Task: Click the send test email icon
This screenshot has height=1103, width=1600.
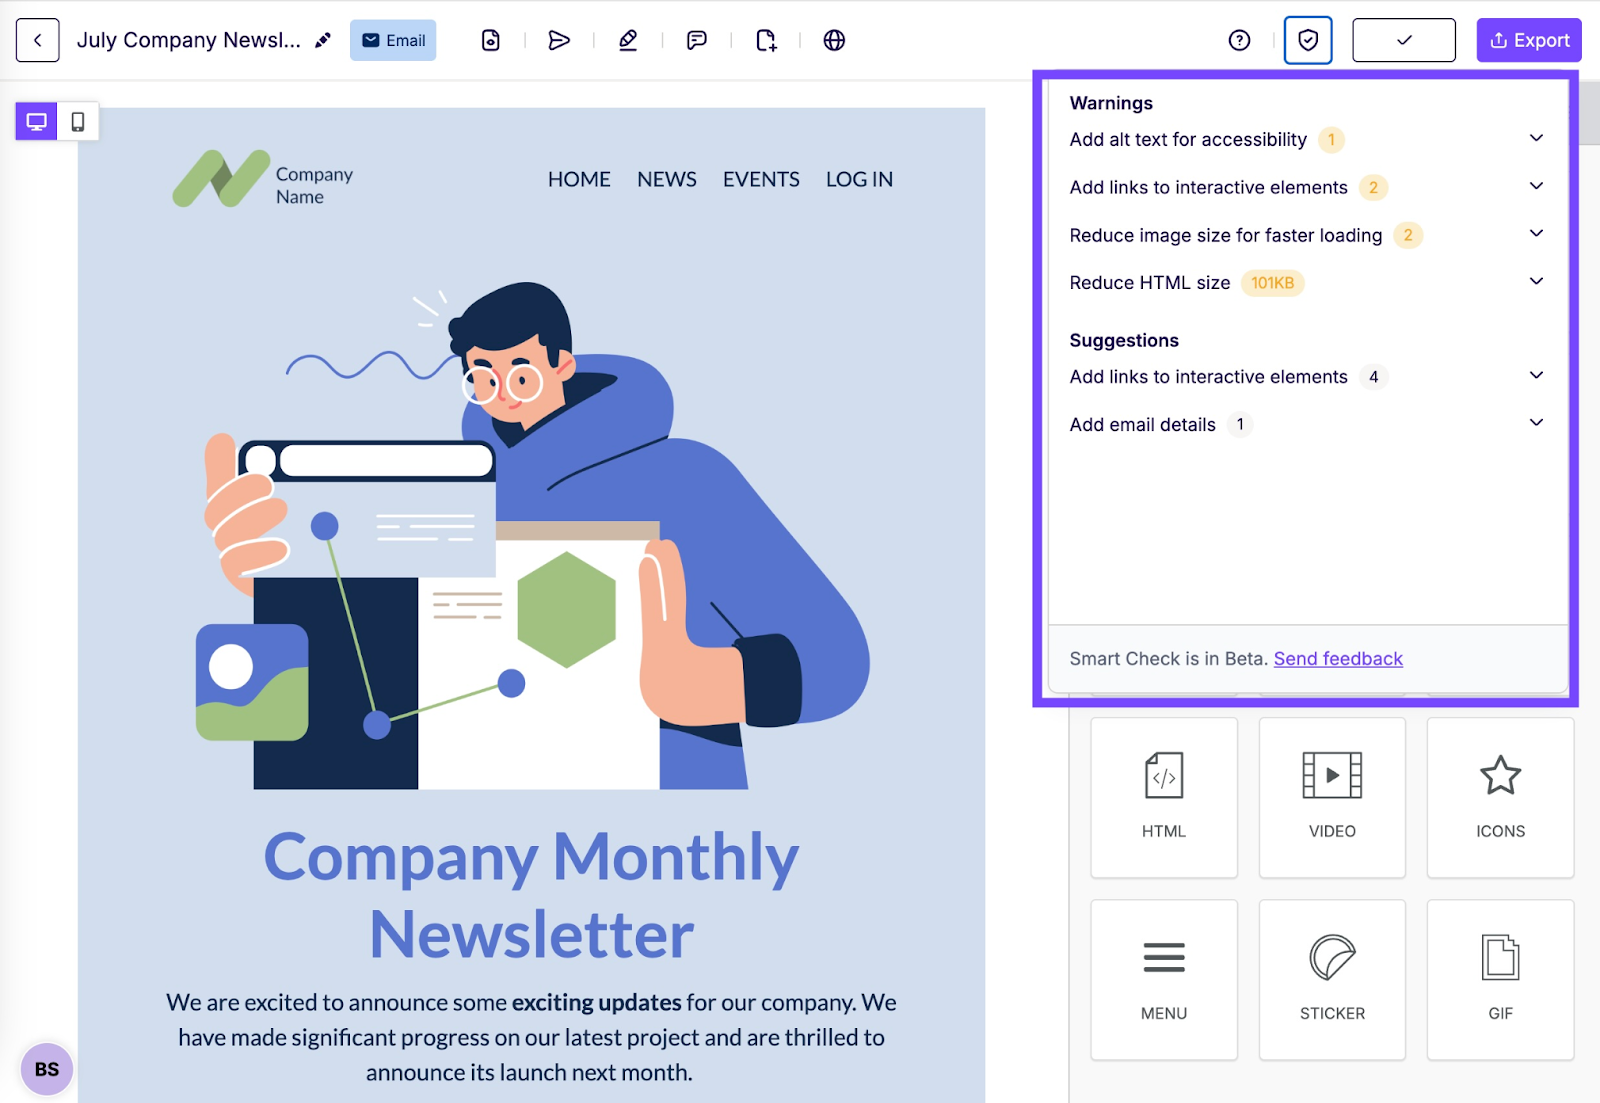Action: [x=559, y=40]
